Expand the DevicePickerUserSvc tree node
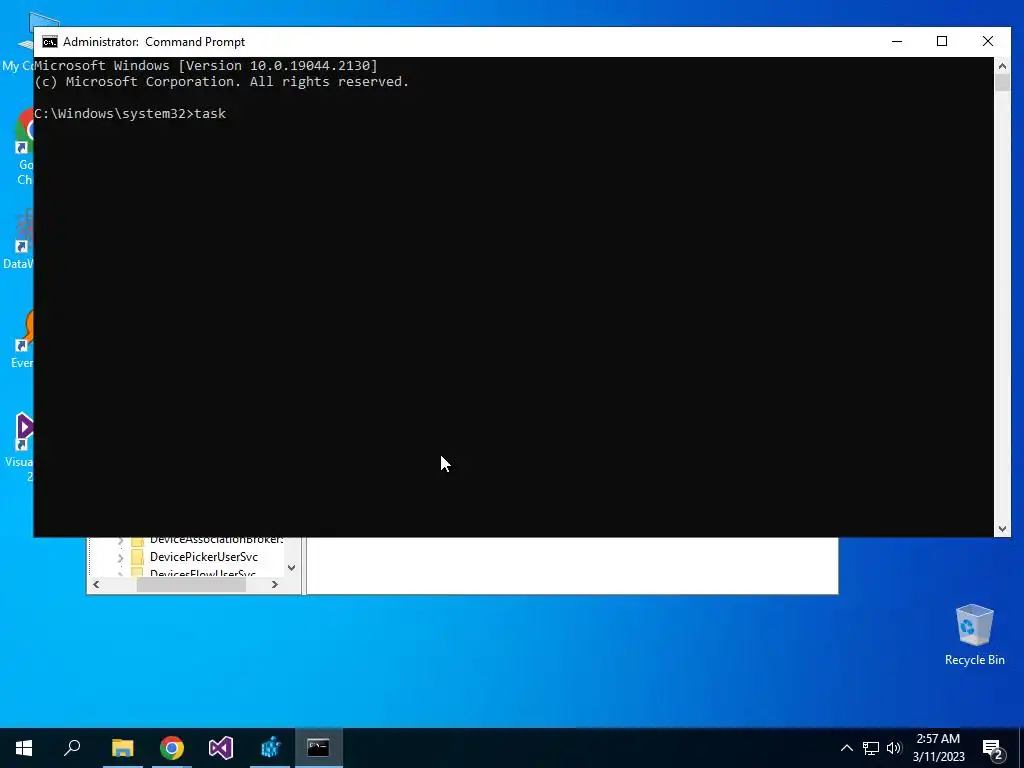The image size is (1024, 768). [120, 558]
